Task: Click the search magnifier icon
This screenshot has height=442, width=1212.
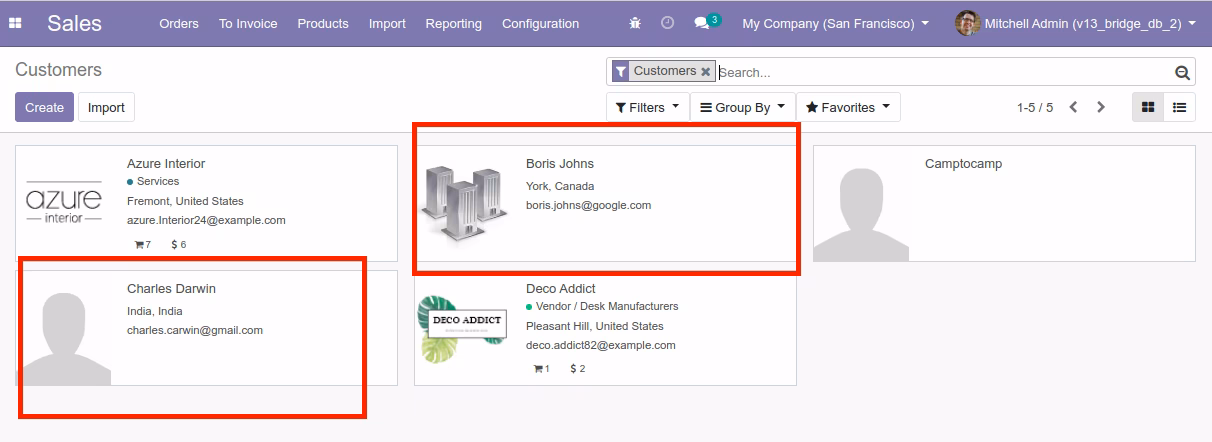Action: click(1182, 72)
